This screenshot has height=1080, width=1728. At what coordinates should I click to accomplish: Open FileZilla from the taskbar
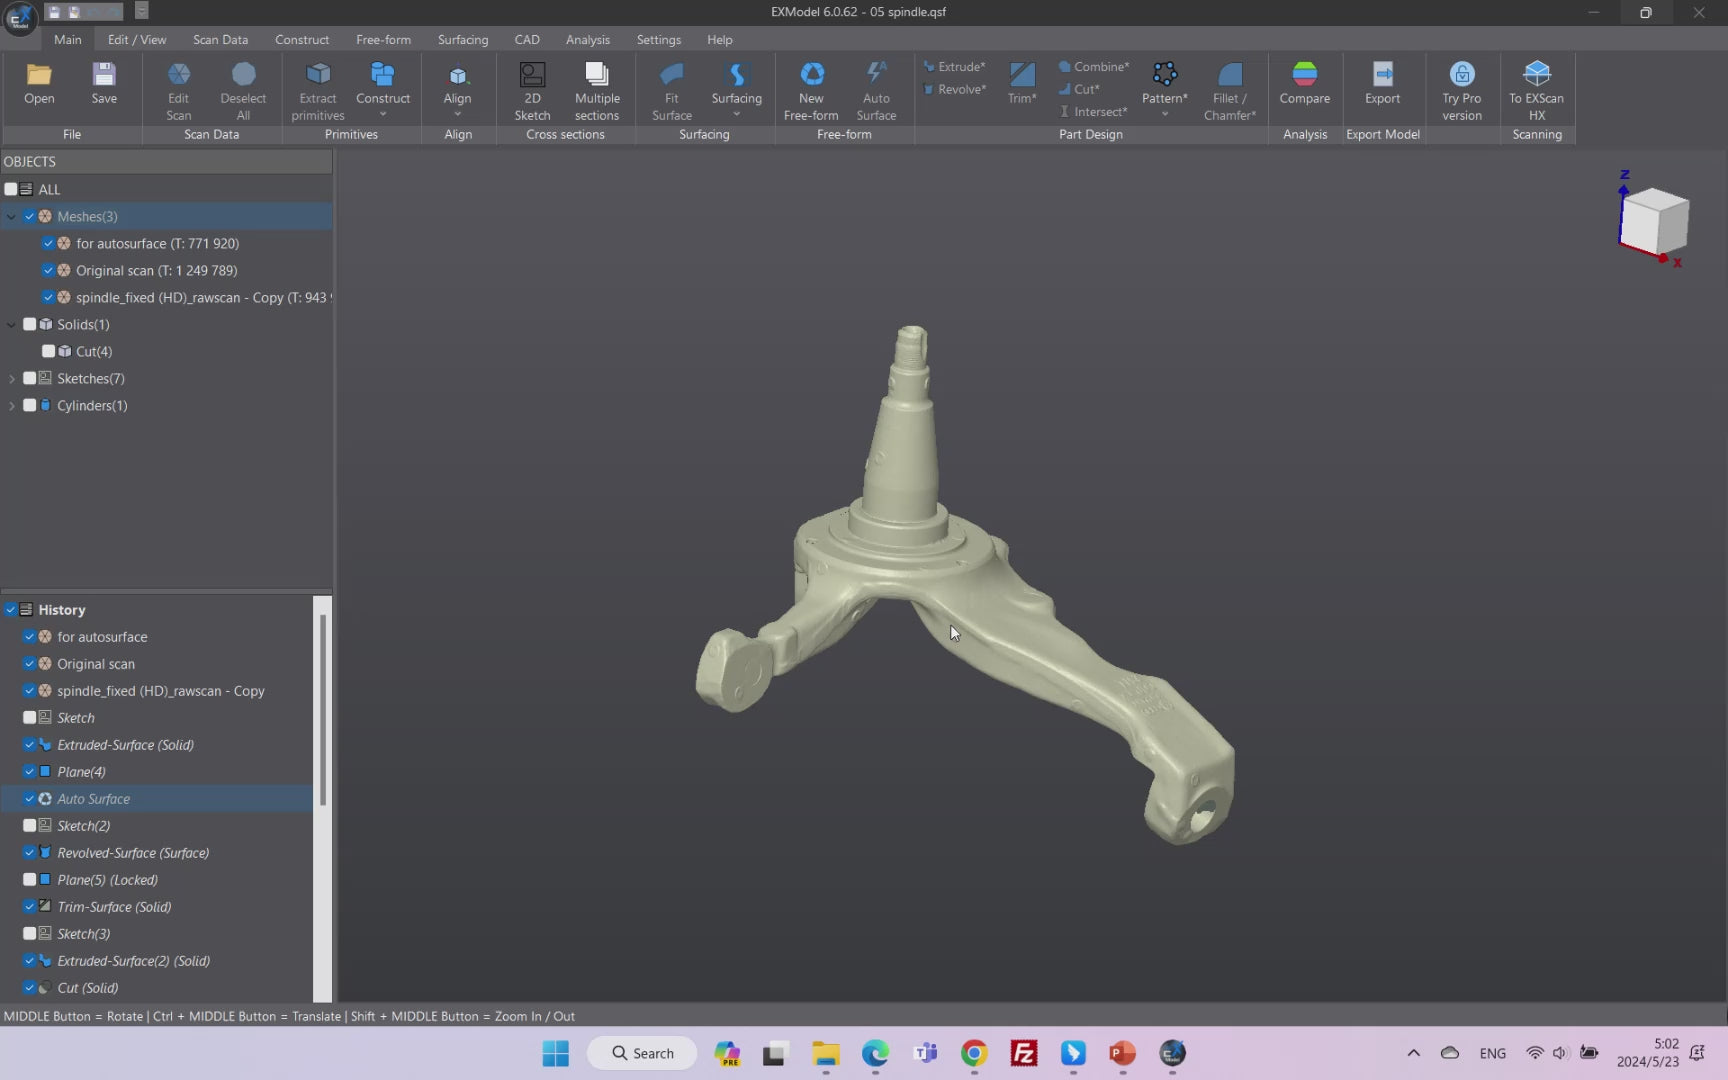tap(1023, 1053)
